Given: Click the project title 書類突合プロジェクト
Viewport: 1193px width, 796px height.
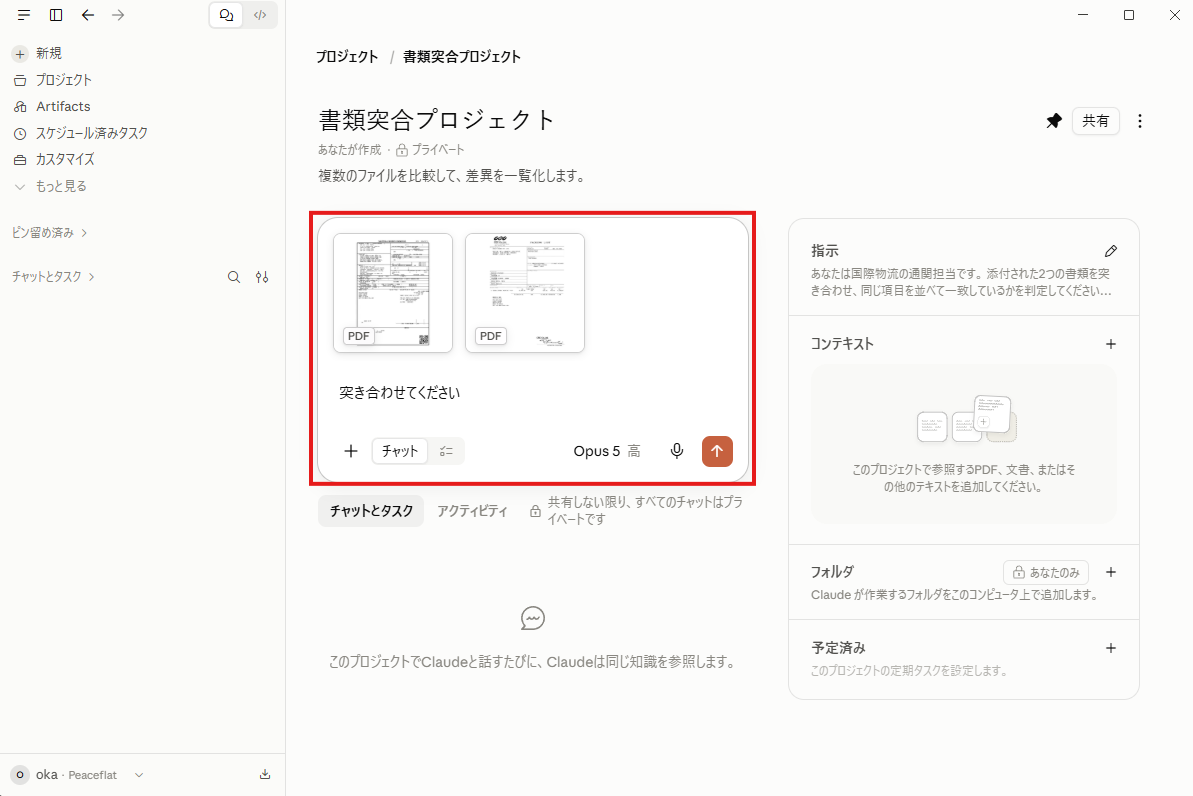Looking at the screenshot, I should point(437,120).
